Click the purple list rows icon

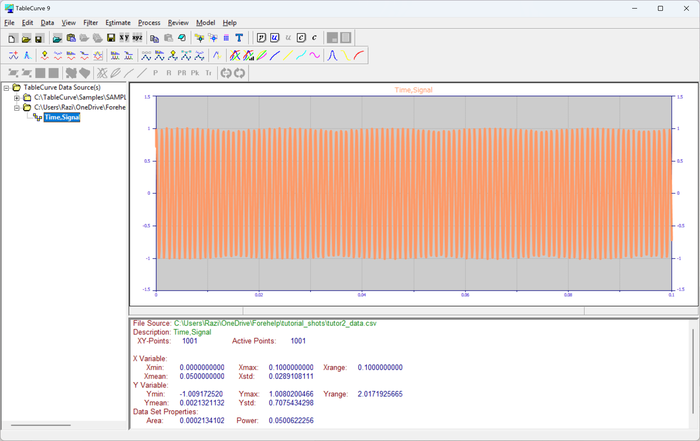coord(226,38)
